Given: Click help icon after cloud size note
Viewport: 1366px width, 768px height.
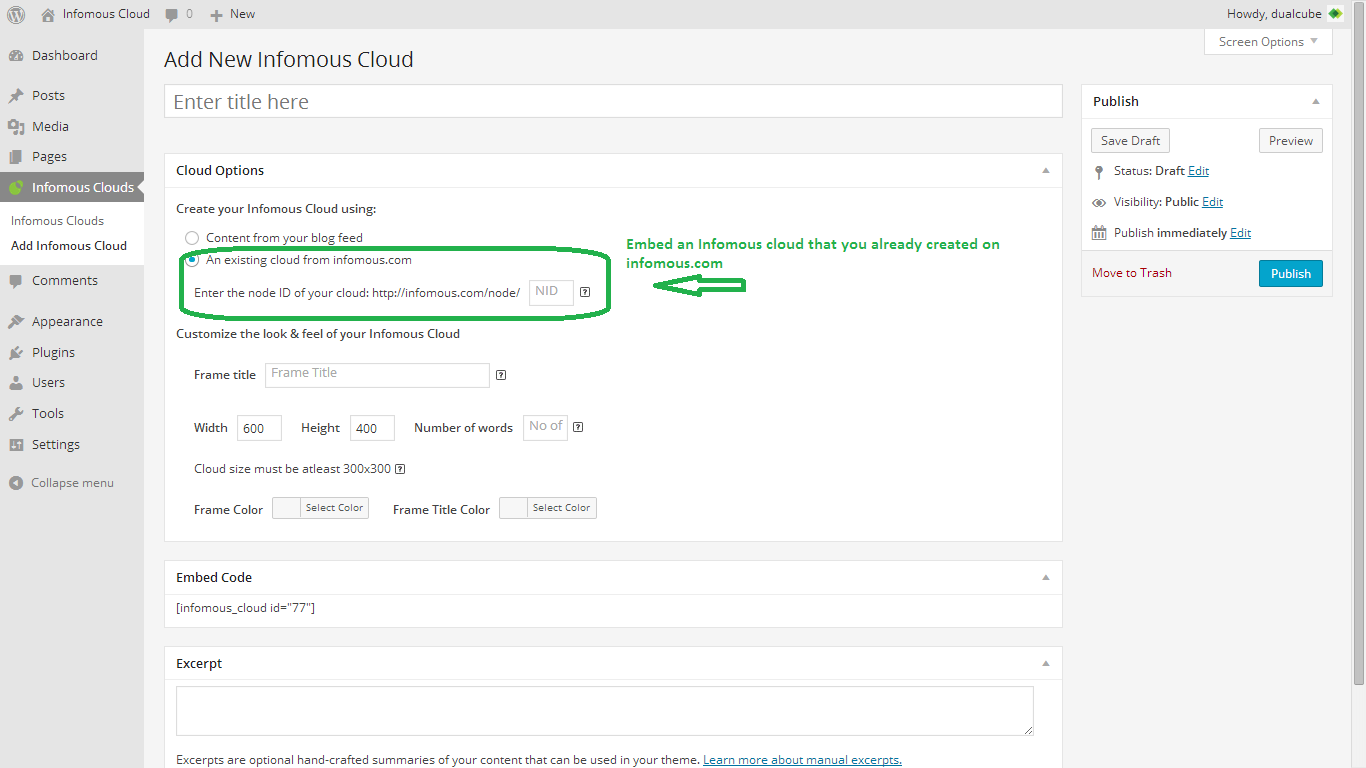Looking at the screenshot, I should coord(400,469).
